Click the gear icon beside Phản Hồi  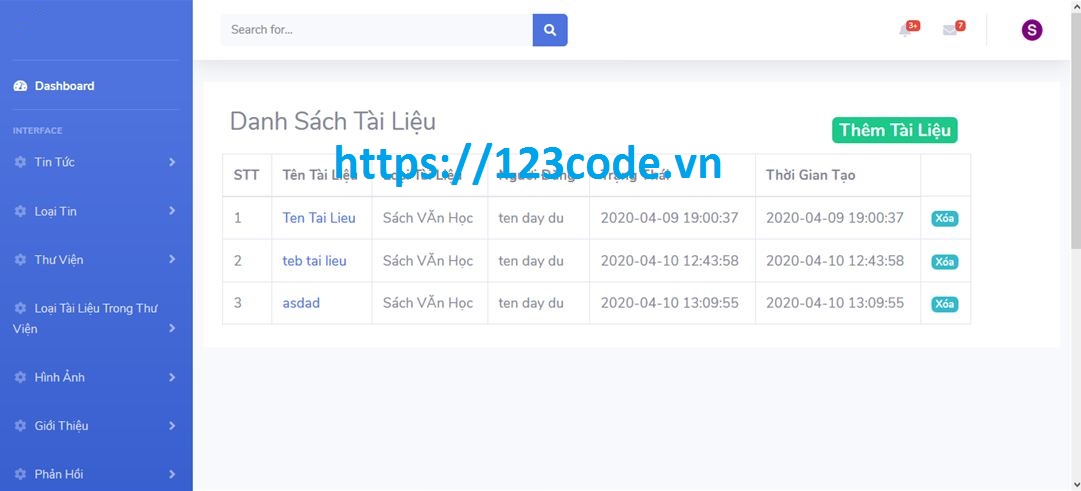coord(20,474)
